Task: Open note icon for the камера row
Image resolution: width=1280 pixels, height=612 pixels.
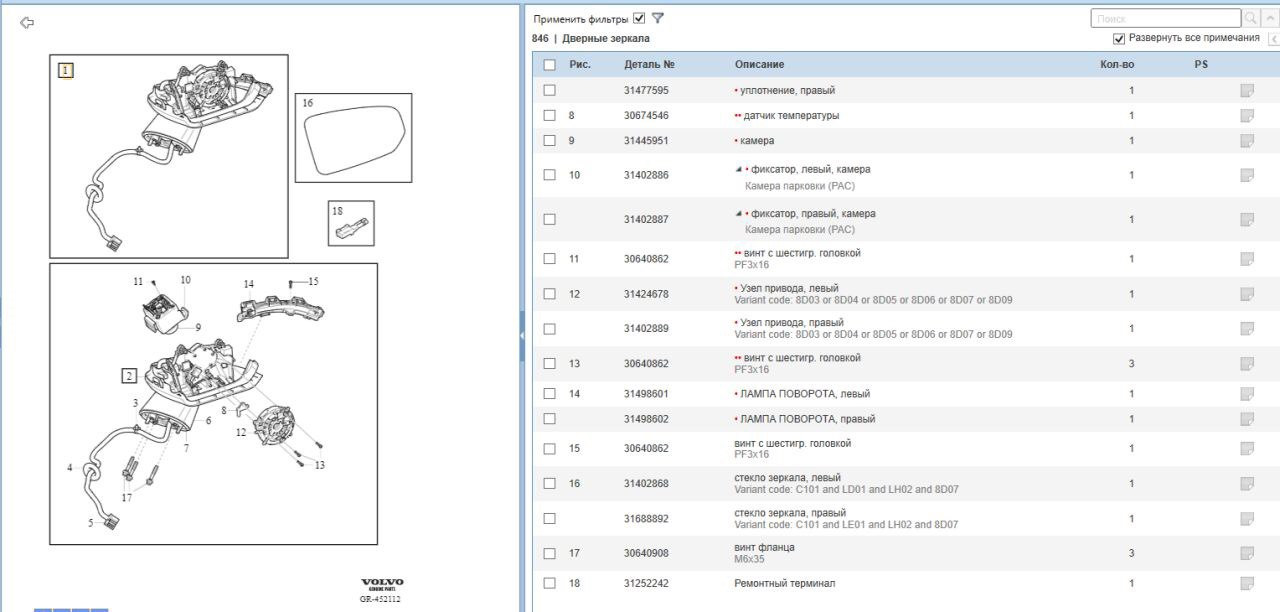Action: pyautogui.click(x=1246, y=141)
